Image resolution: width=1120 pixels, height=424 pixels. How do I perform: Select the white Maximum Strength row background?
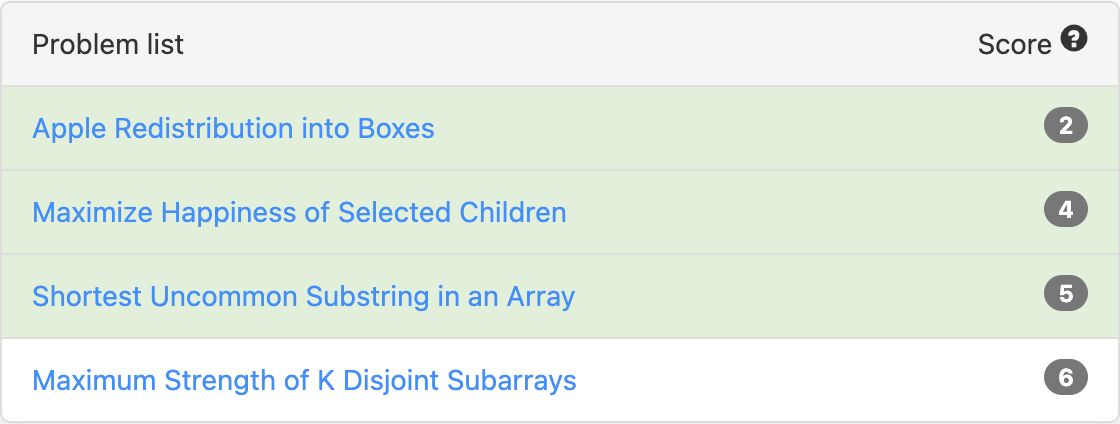tap(560, 380)
